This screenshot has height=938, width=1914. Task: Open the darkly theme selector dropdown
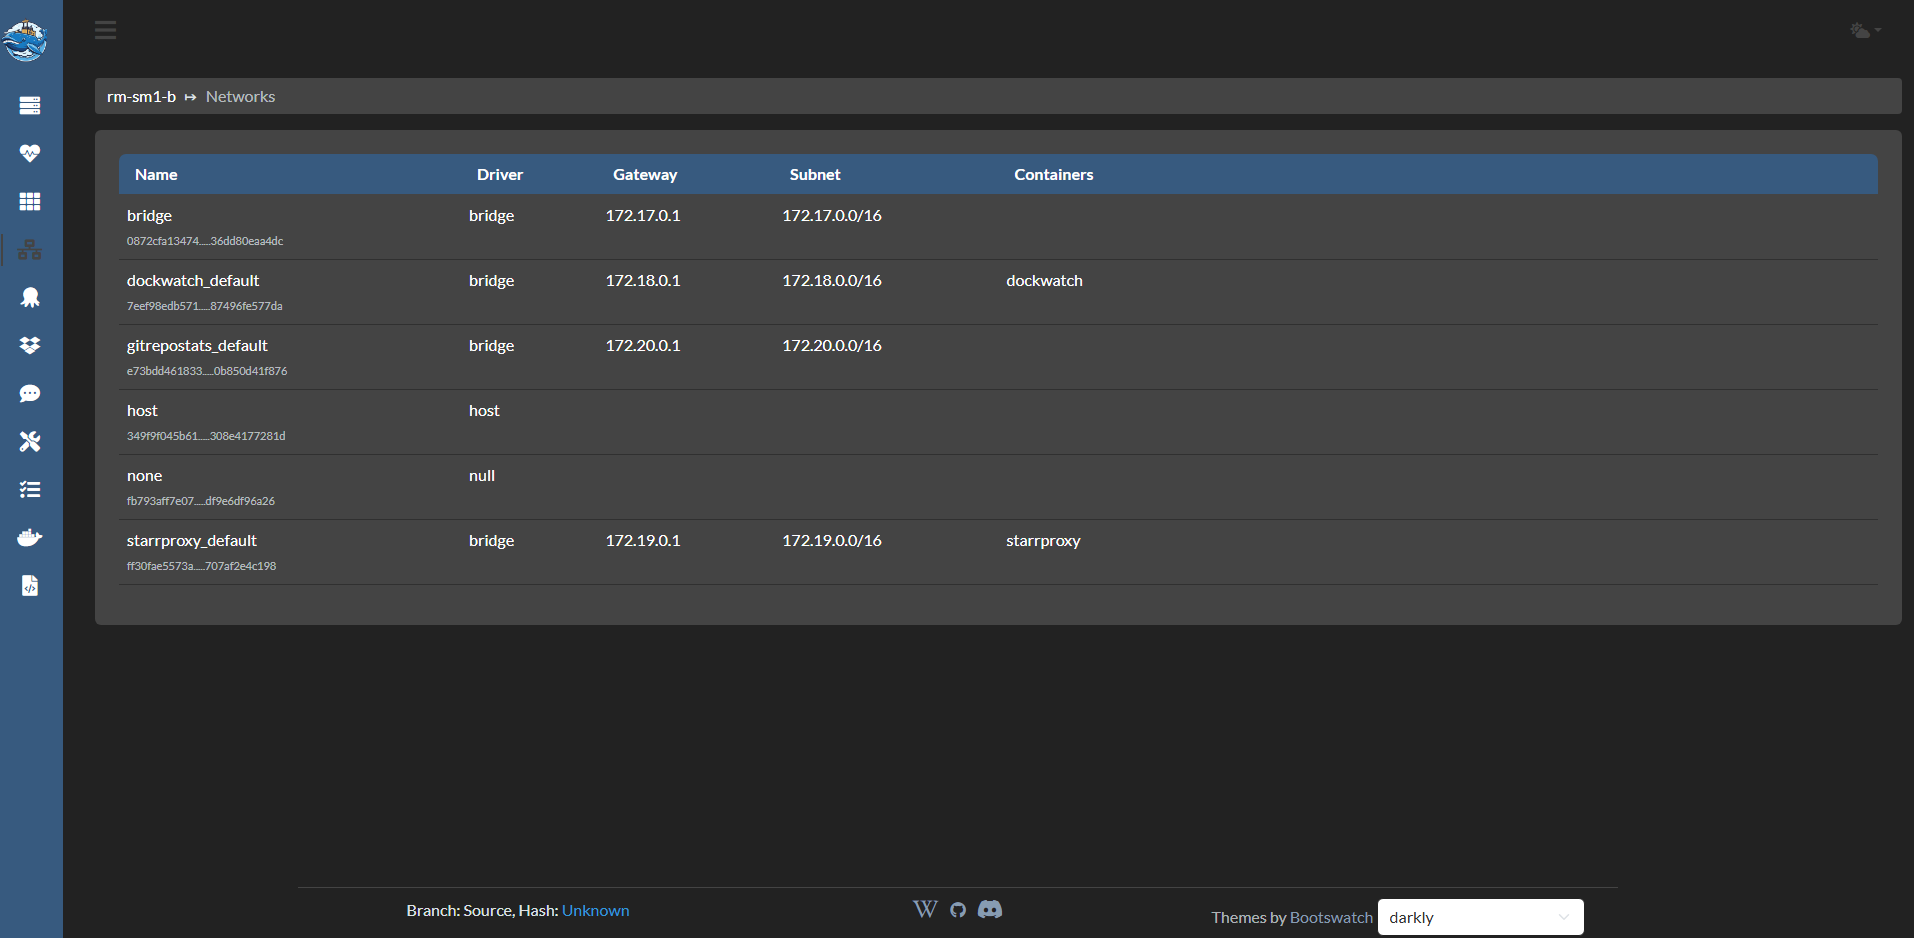pos(1480,917)
